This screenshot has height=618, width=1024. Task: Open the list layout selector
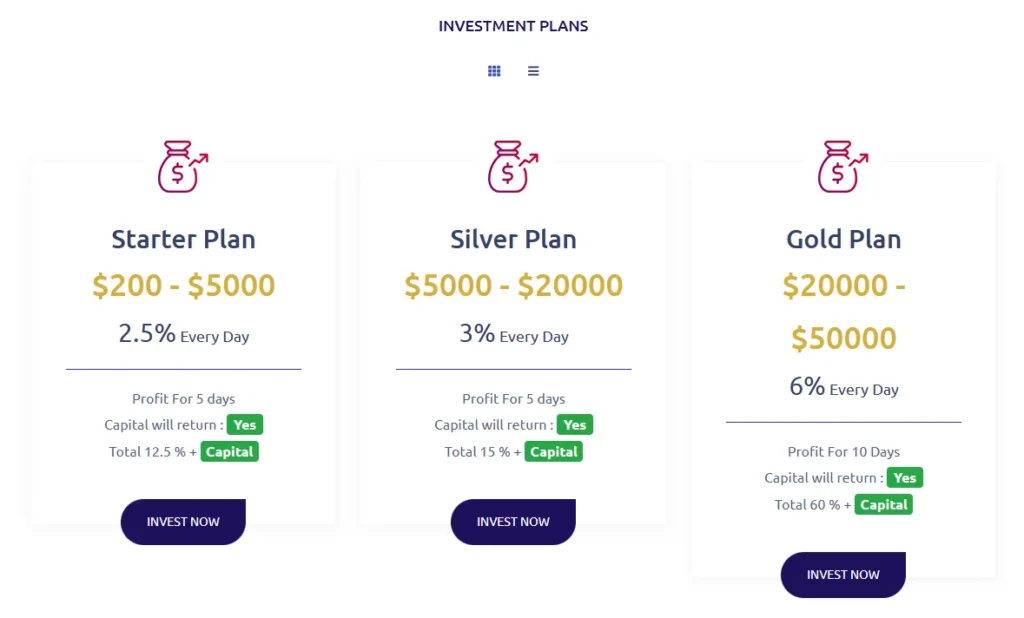click(x=533, y=70)
